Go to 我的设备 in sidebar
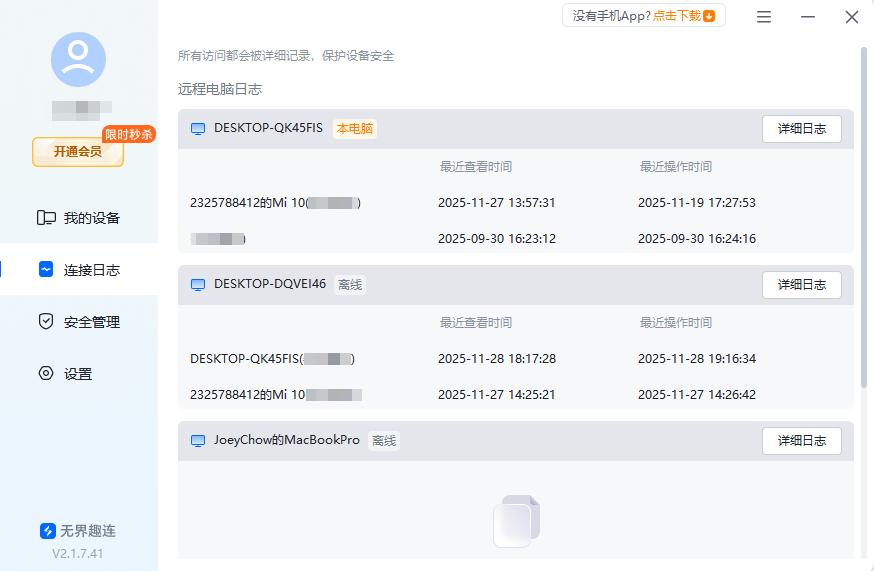874x571 pixels. point(79,218)
